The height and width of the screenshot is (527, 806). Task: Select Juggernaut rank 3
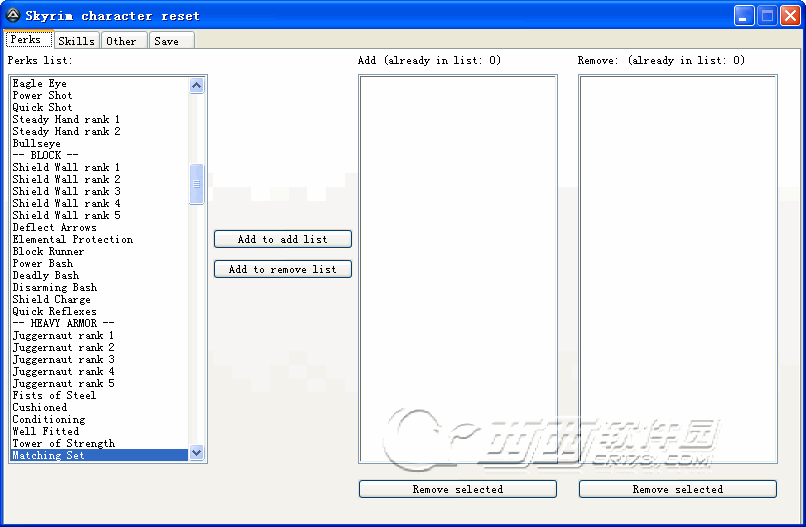coord(100,359)
